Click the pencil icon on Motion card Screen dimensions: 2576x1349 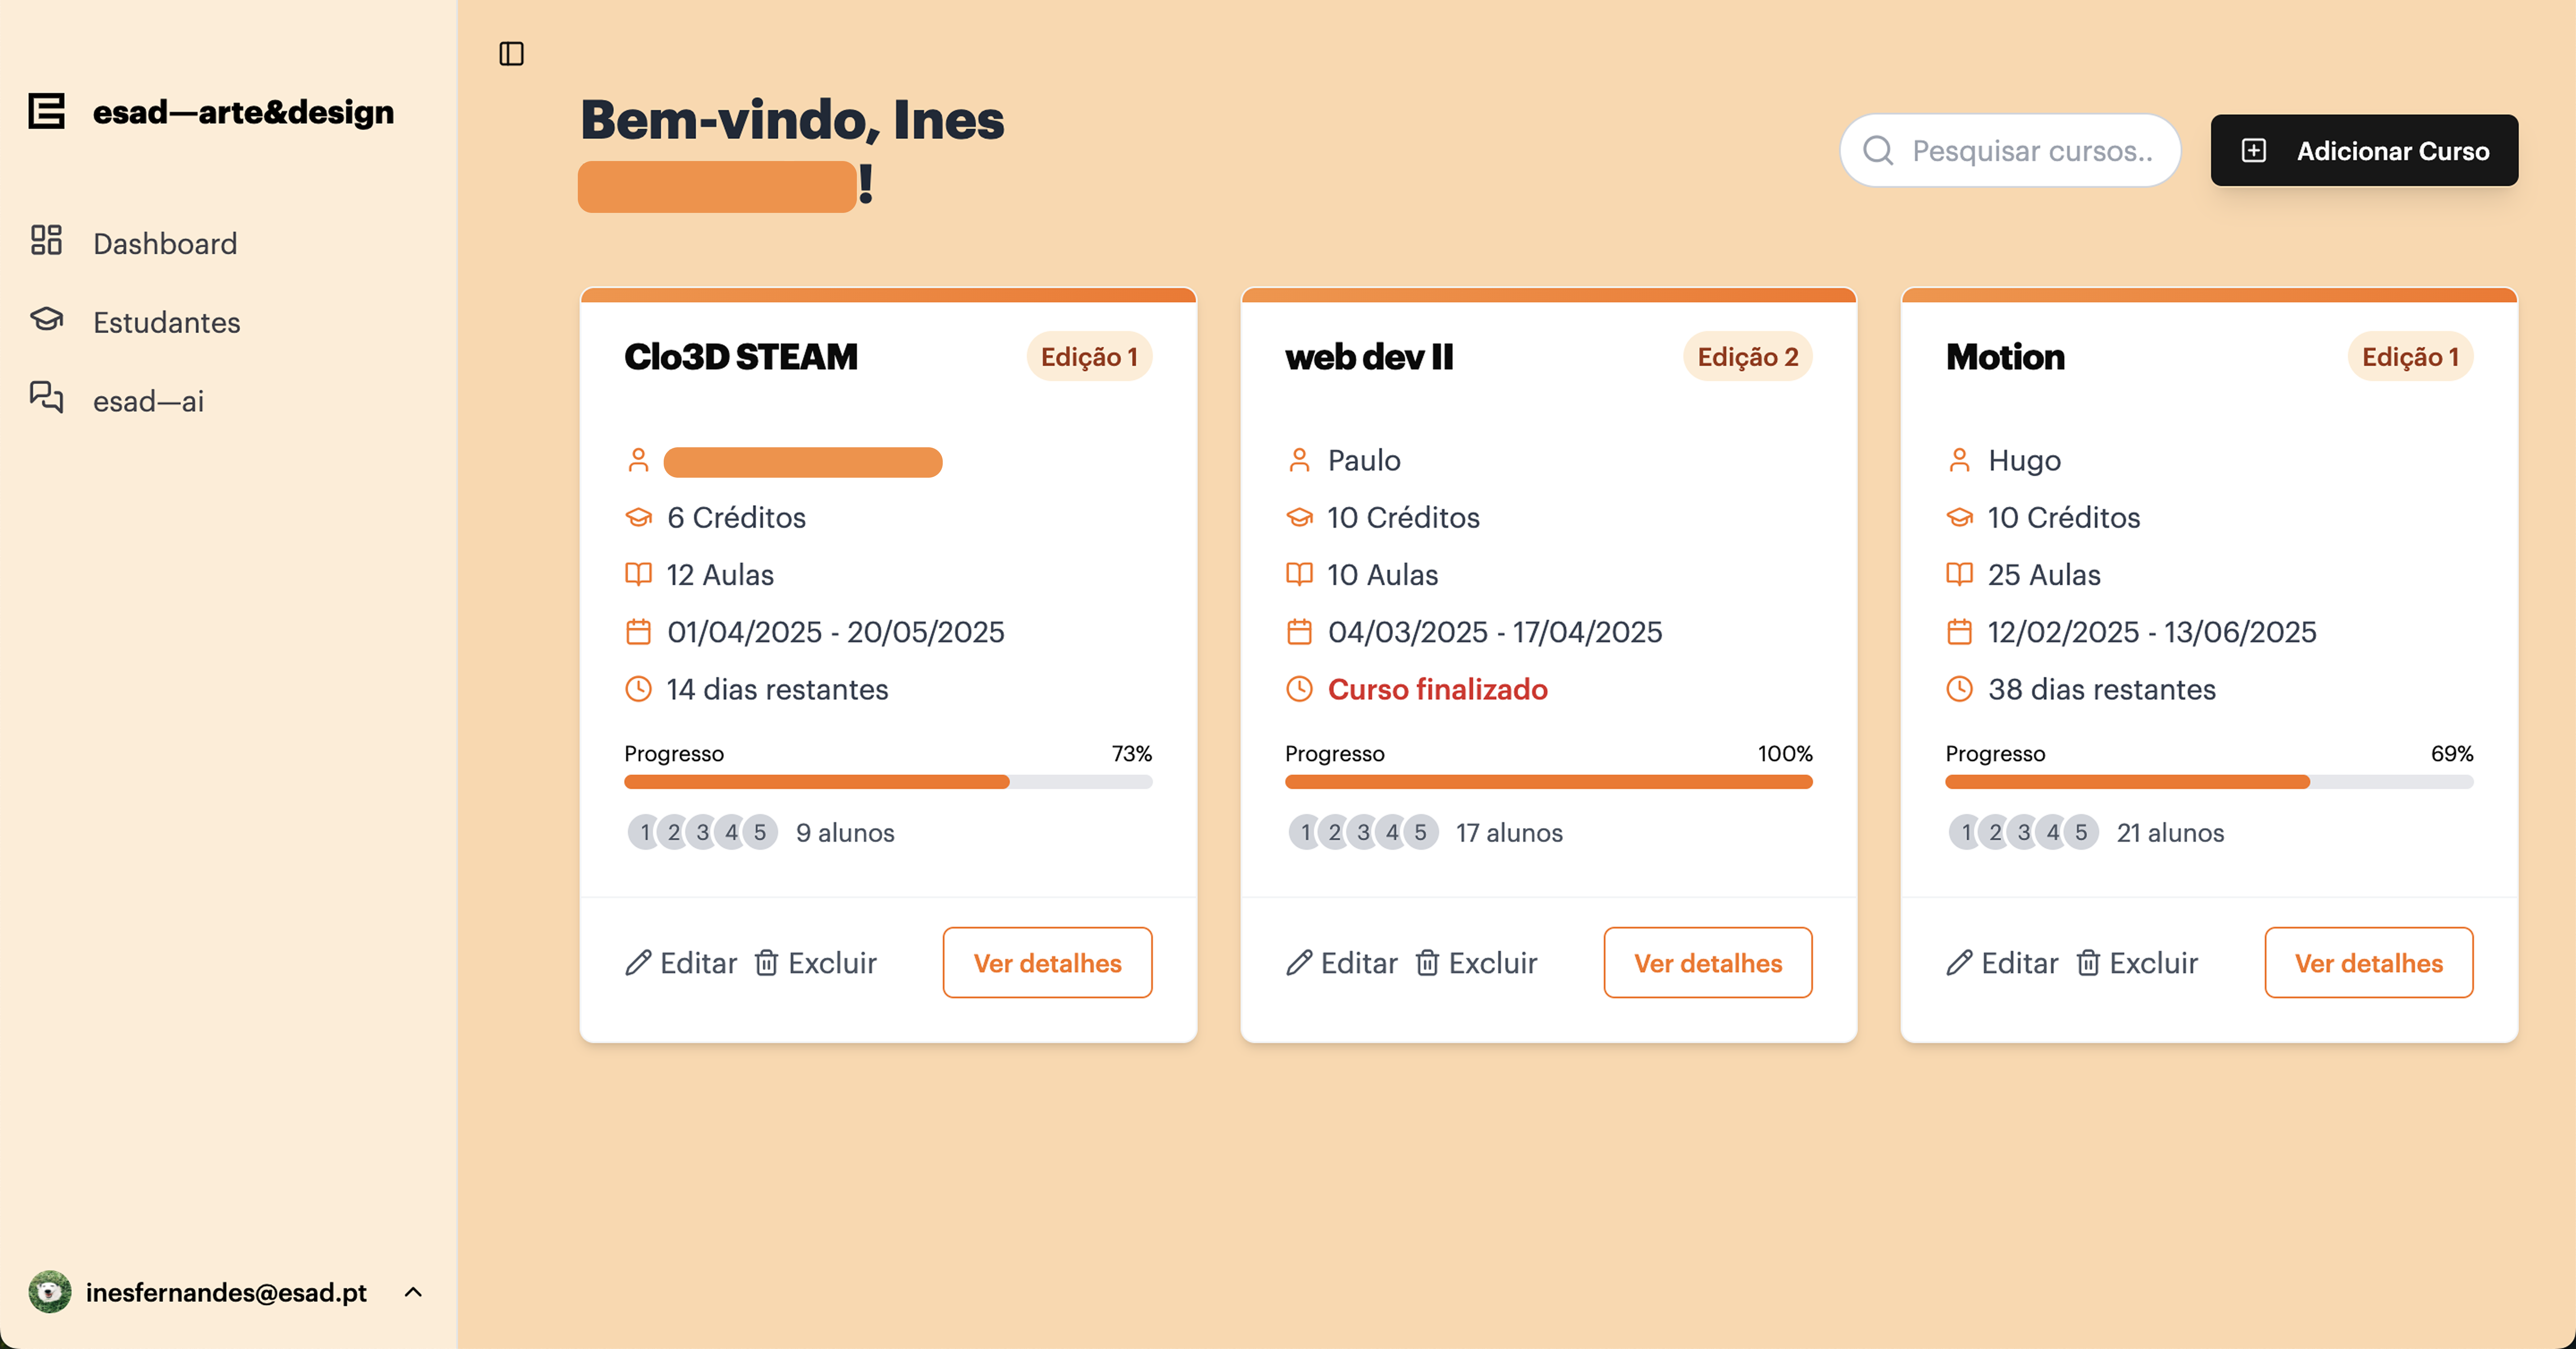[1959, 963]
